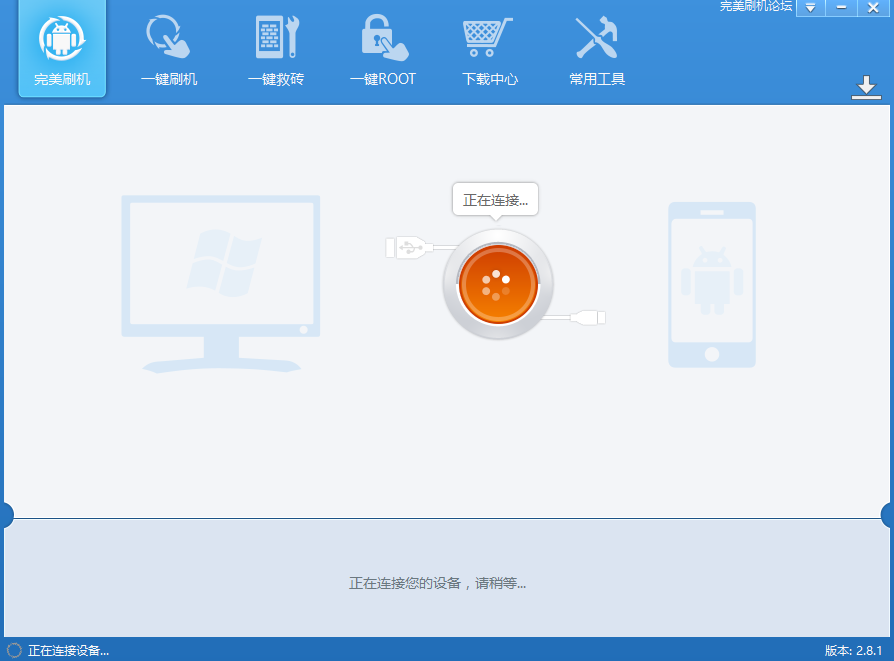Open the 一键救砖 rescue tab
Viewport: 894px width, 661px height.
(276, 50)
